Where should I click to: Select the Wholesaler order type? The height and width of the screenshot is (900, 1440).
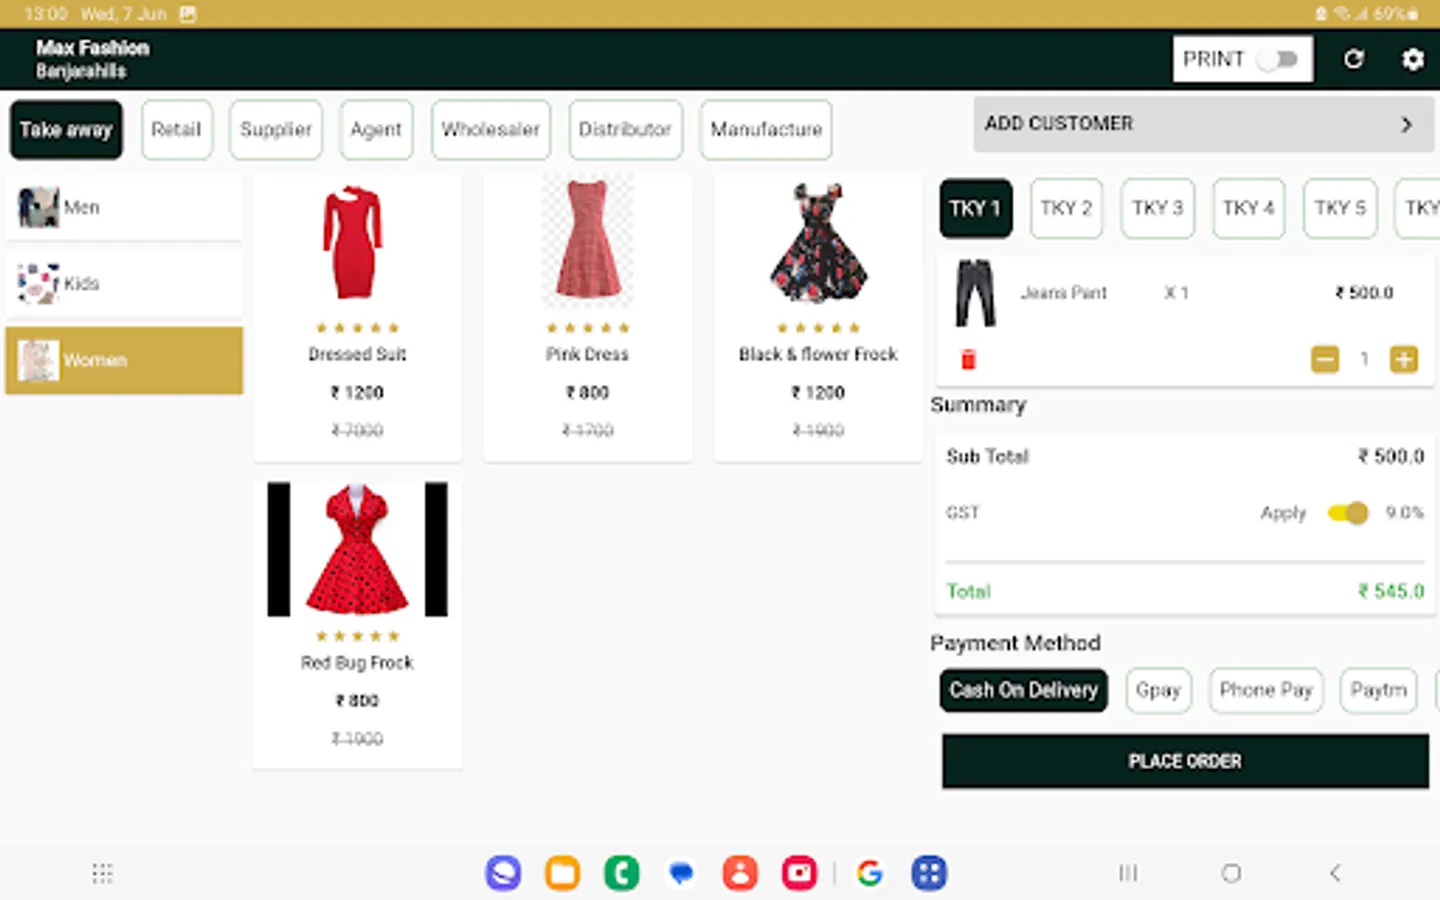click(491, 130)
